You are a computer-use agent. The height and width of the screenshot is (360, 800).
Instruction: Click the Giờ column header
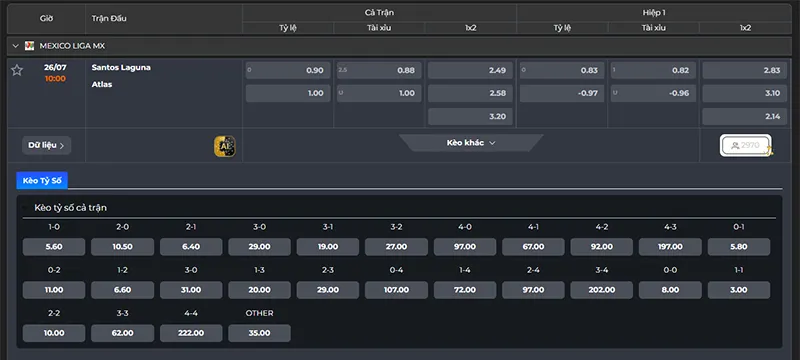[x=46, y=18]
